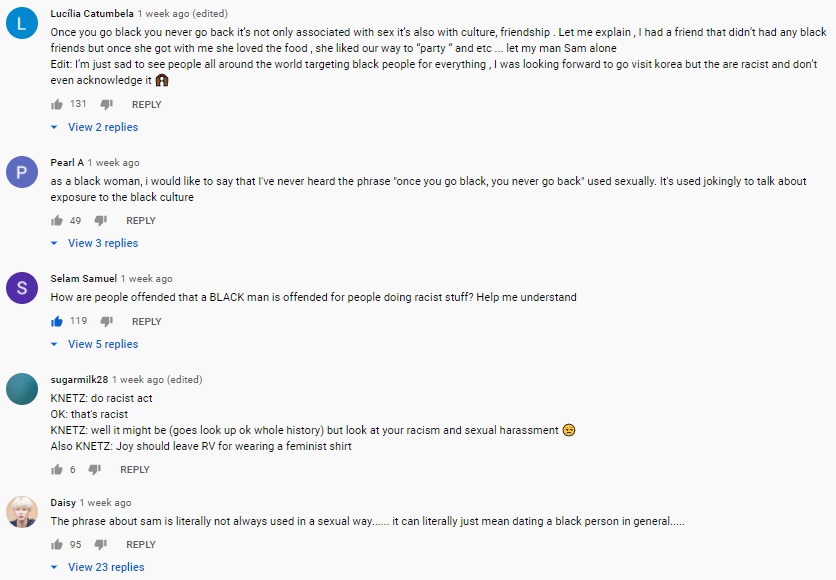836x580 pixels.
Task: Give thumbs down to Daisy's comment
Action: tap(101, 545)
